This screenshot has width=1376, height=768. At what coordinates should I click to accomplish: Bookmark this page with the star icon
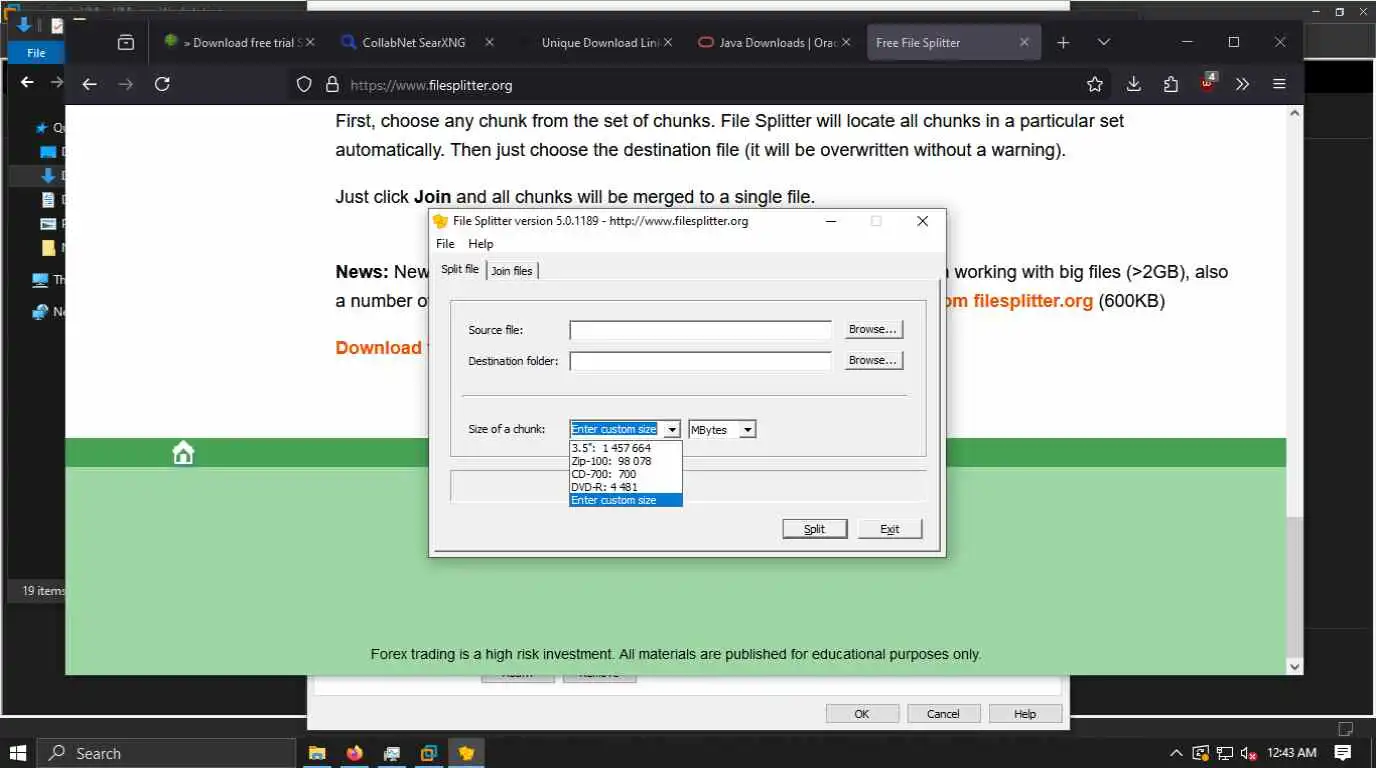click(1095, 85)
